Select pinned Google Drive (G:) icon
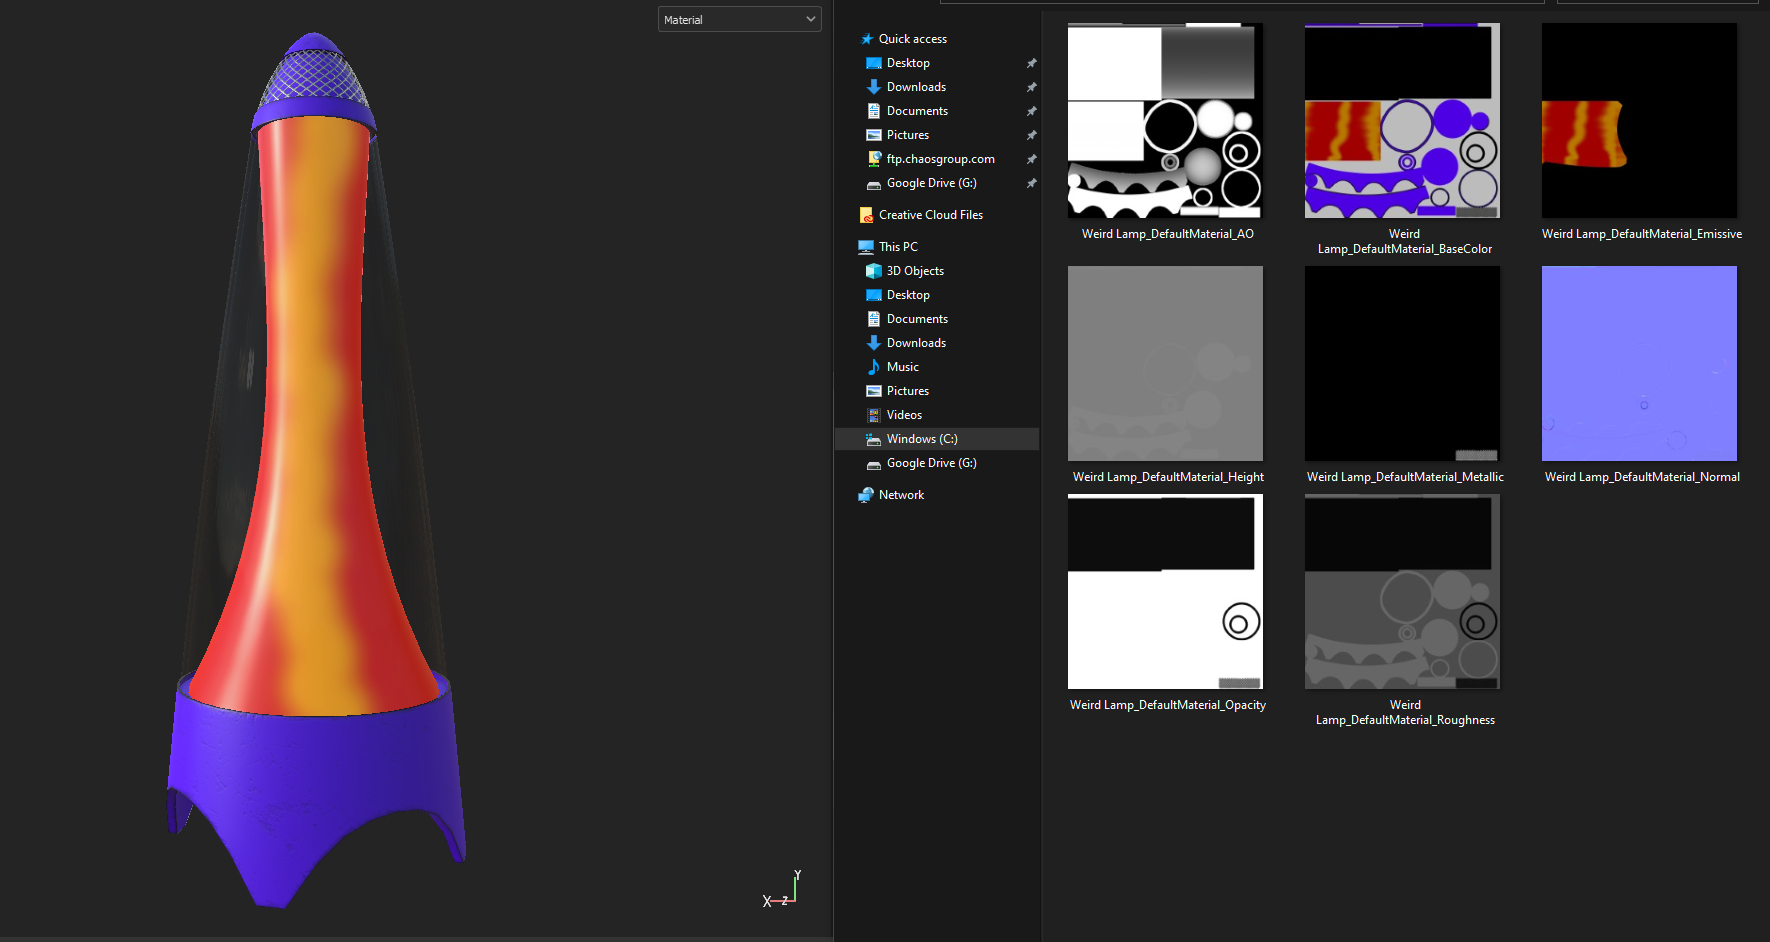This screenshot has width=1770, height=942. (874, 184)
